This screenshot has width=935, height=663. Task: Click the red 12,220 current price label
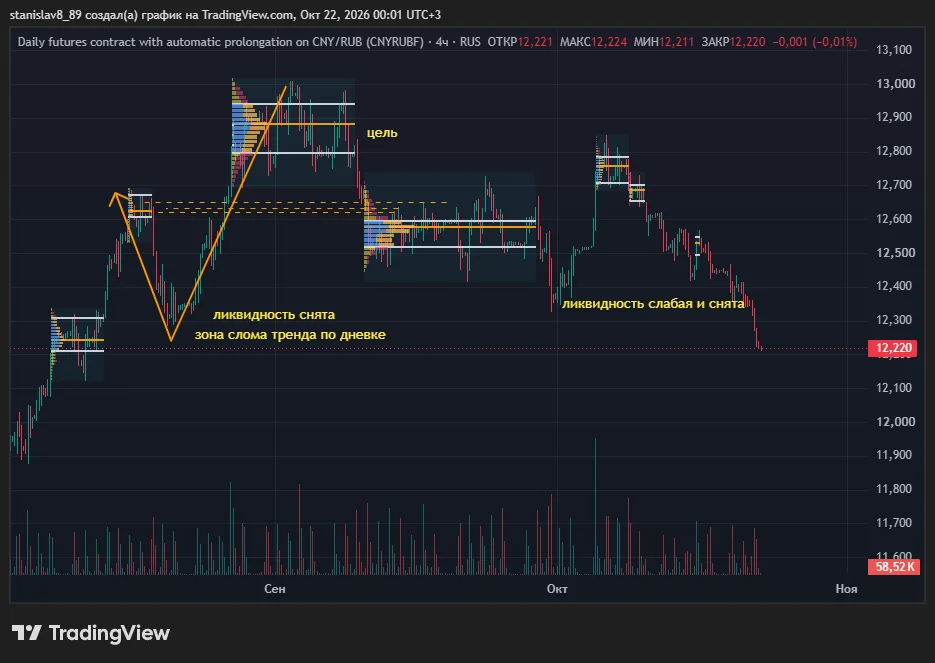pos(893,348)
